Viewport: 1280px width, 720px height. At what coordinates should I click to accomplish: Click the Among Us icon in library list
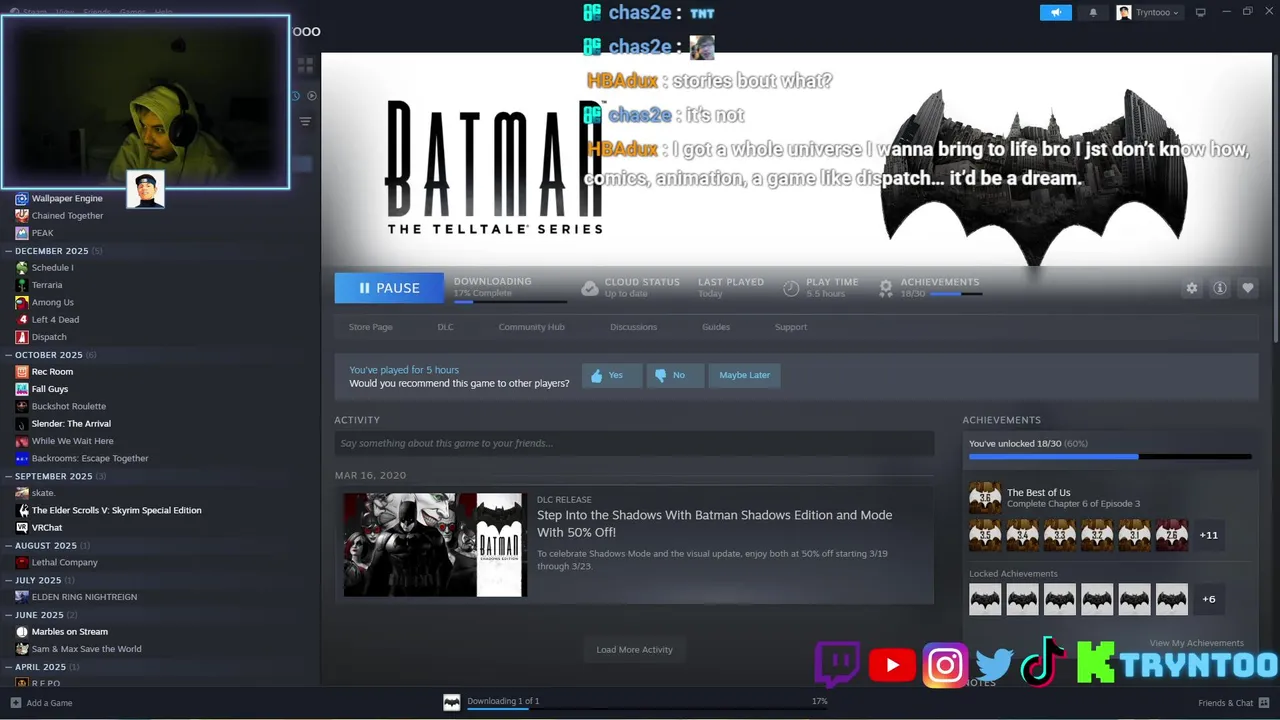(22, 302)
